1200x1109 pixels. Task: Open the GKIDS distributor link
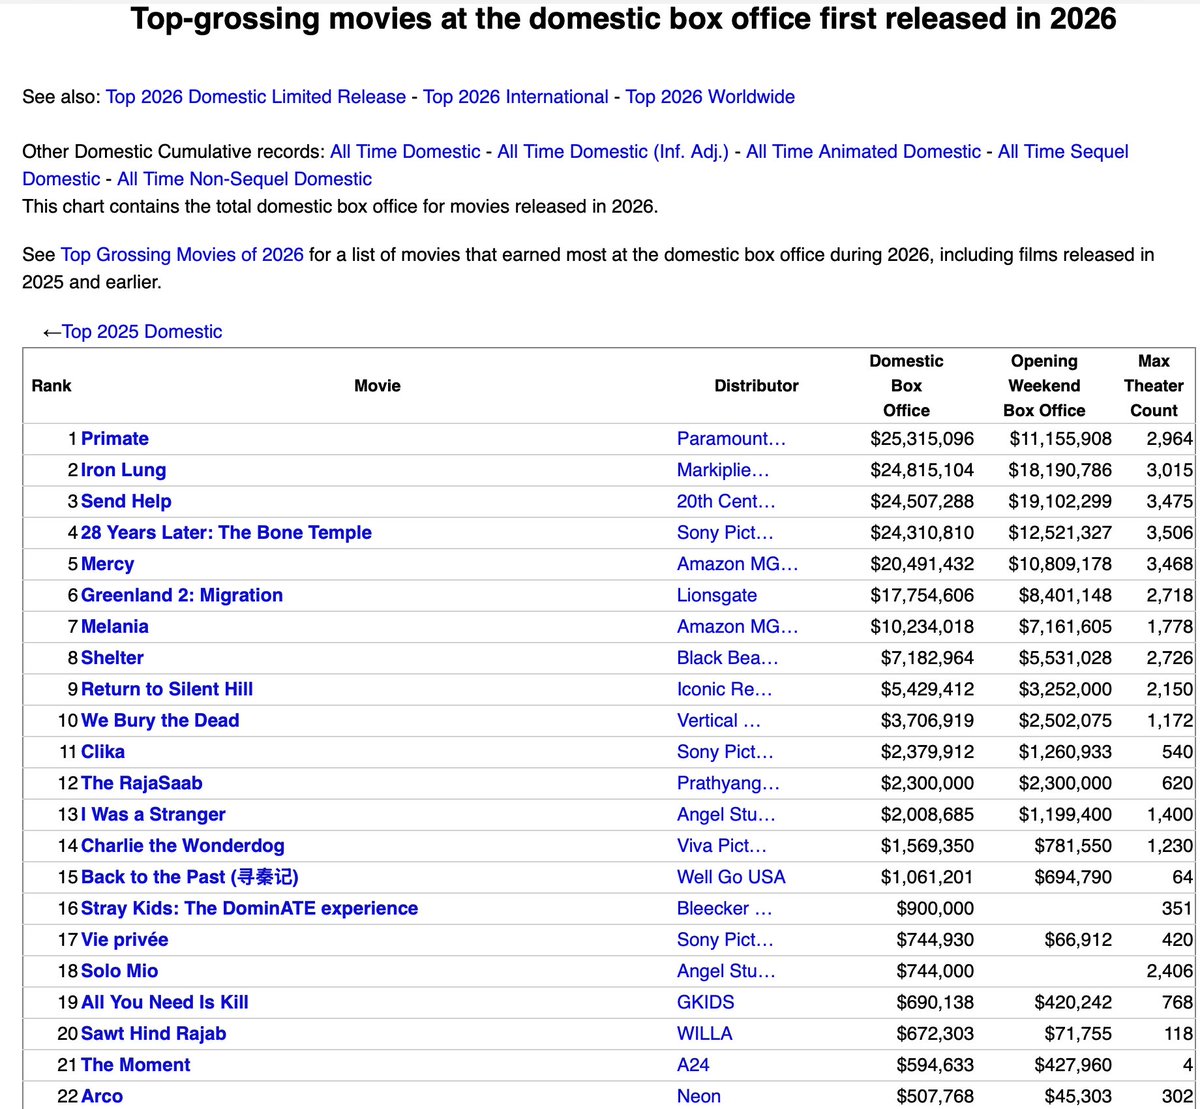(705, 1003)
